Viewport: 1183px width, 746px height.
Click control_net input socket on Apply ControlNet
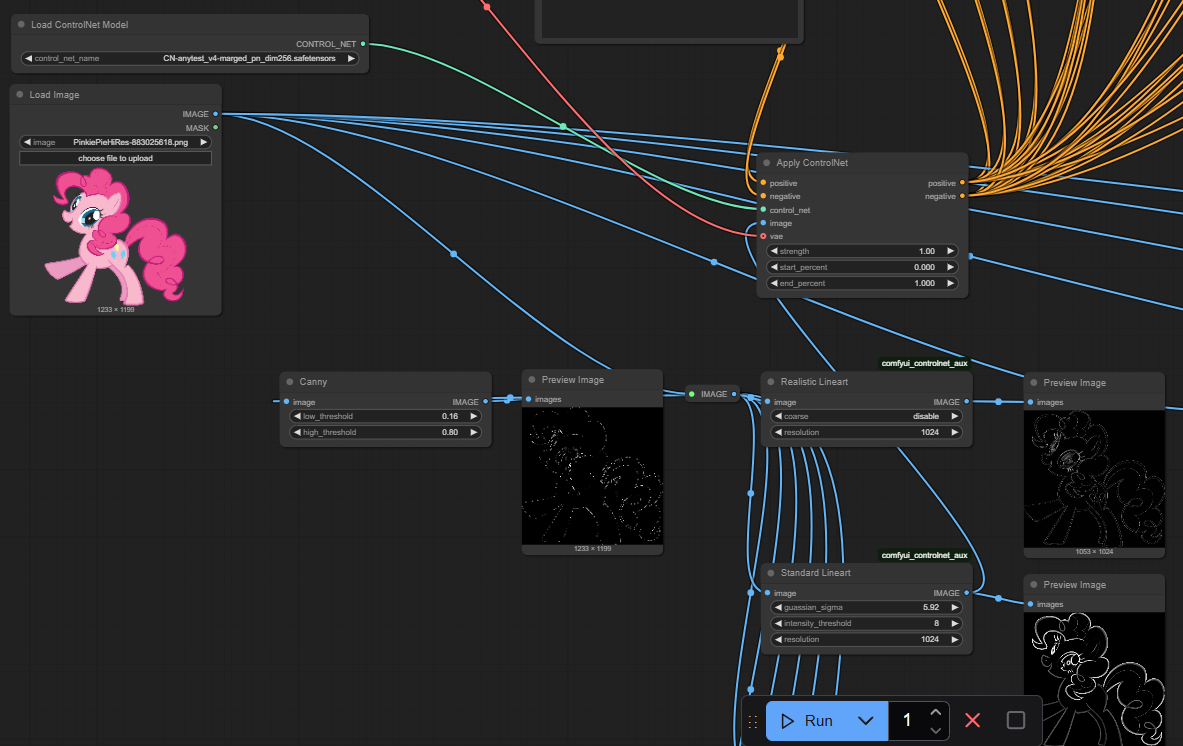coord(764,210)
